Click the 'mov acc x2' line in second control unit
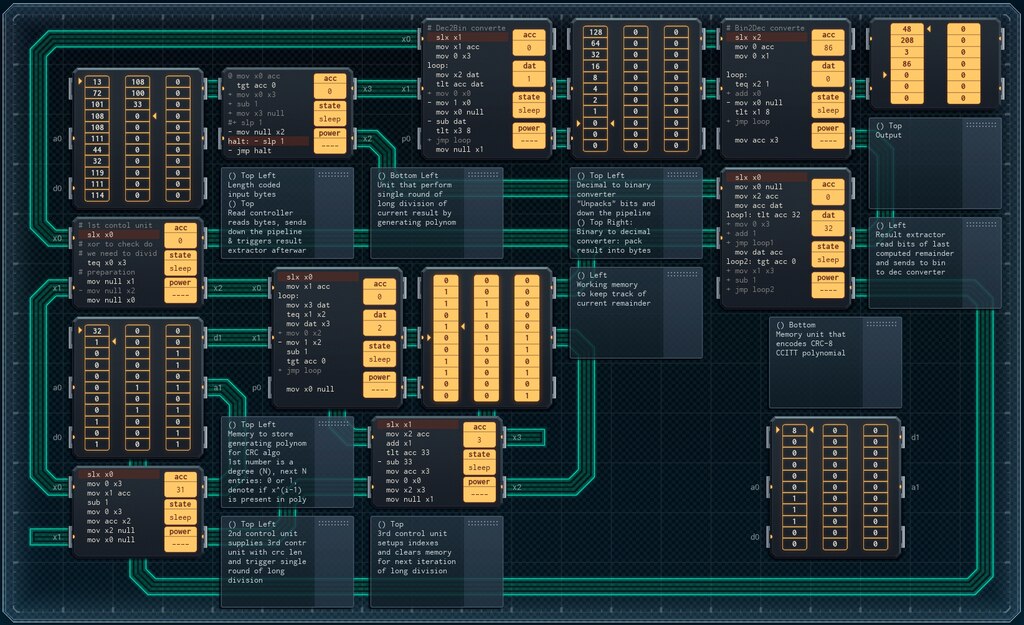 [x=108, y=521]
